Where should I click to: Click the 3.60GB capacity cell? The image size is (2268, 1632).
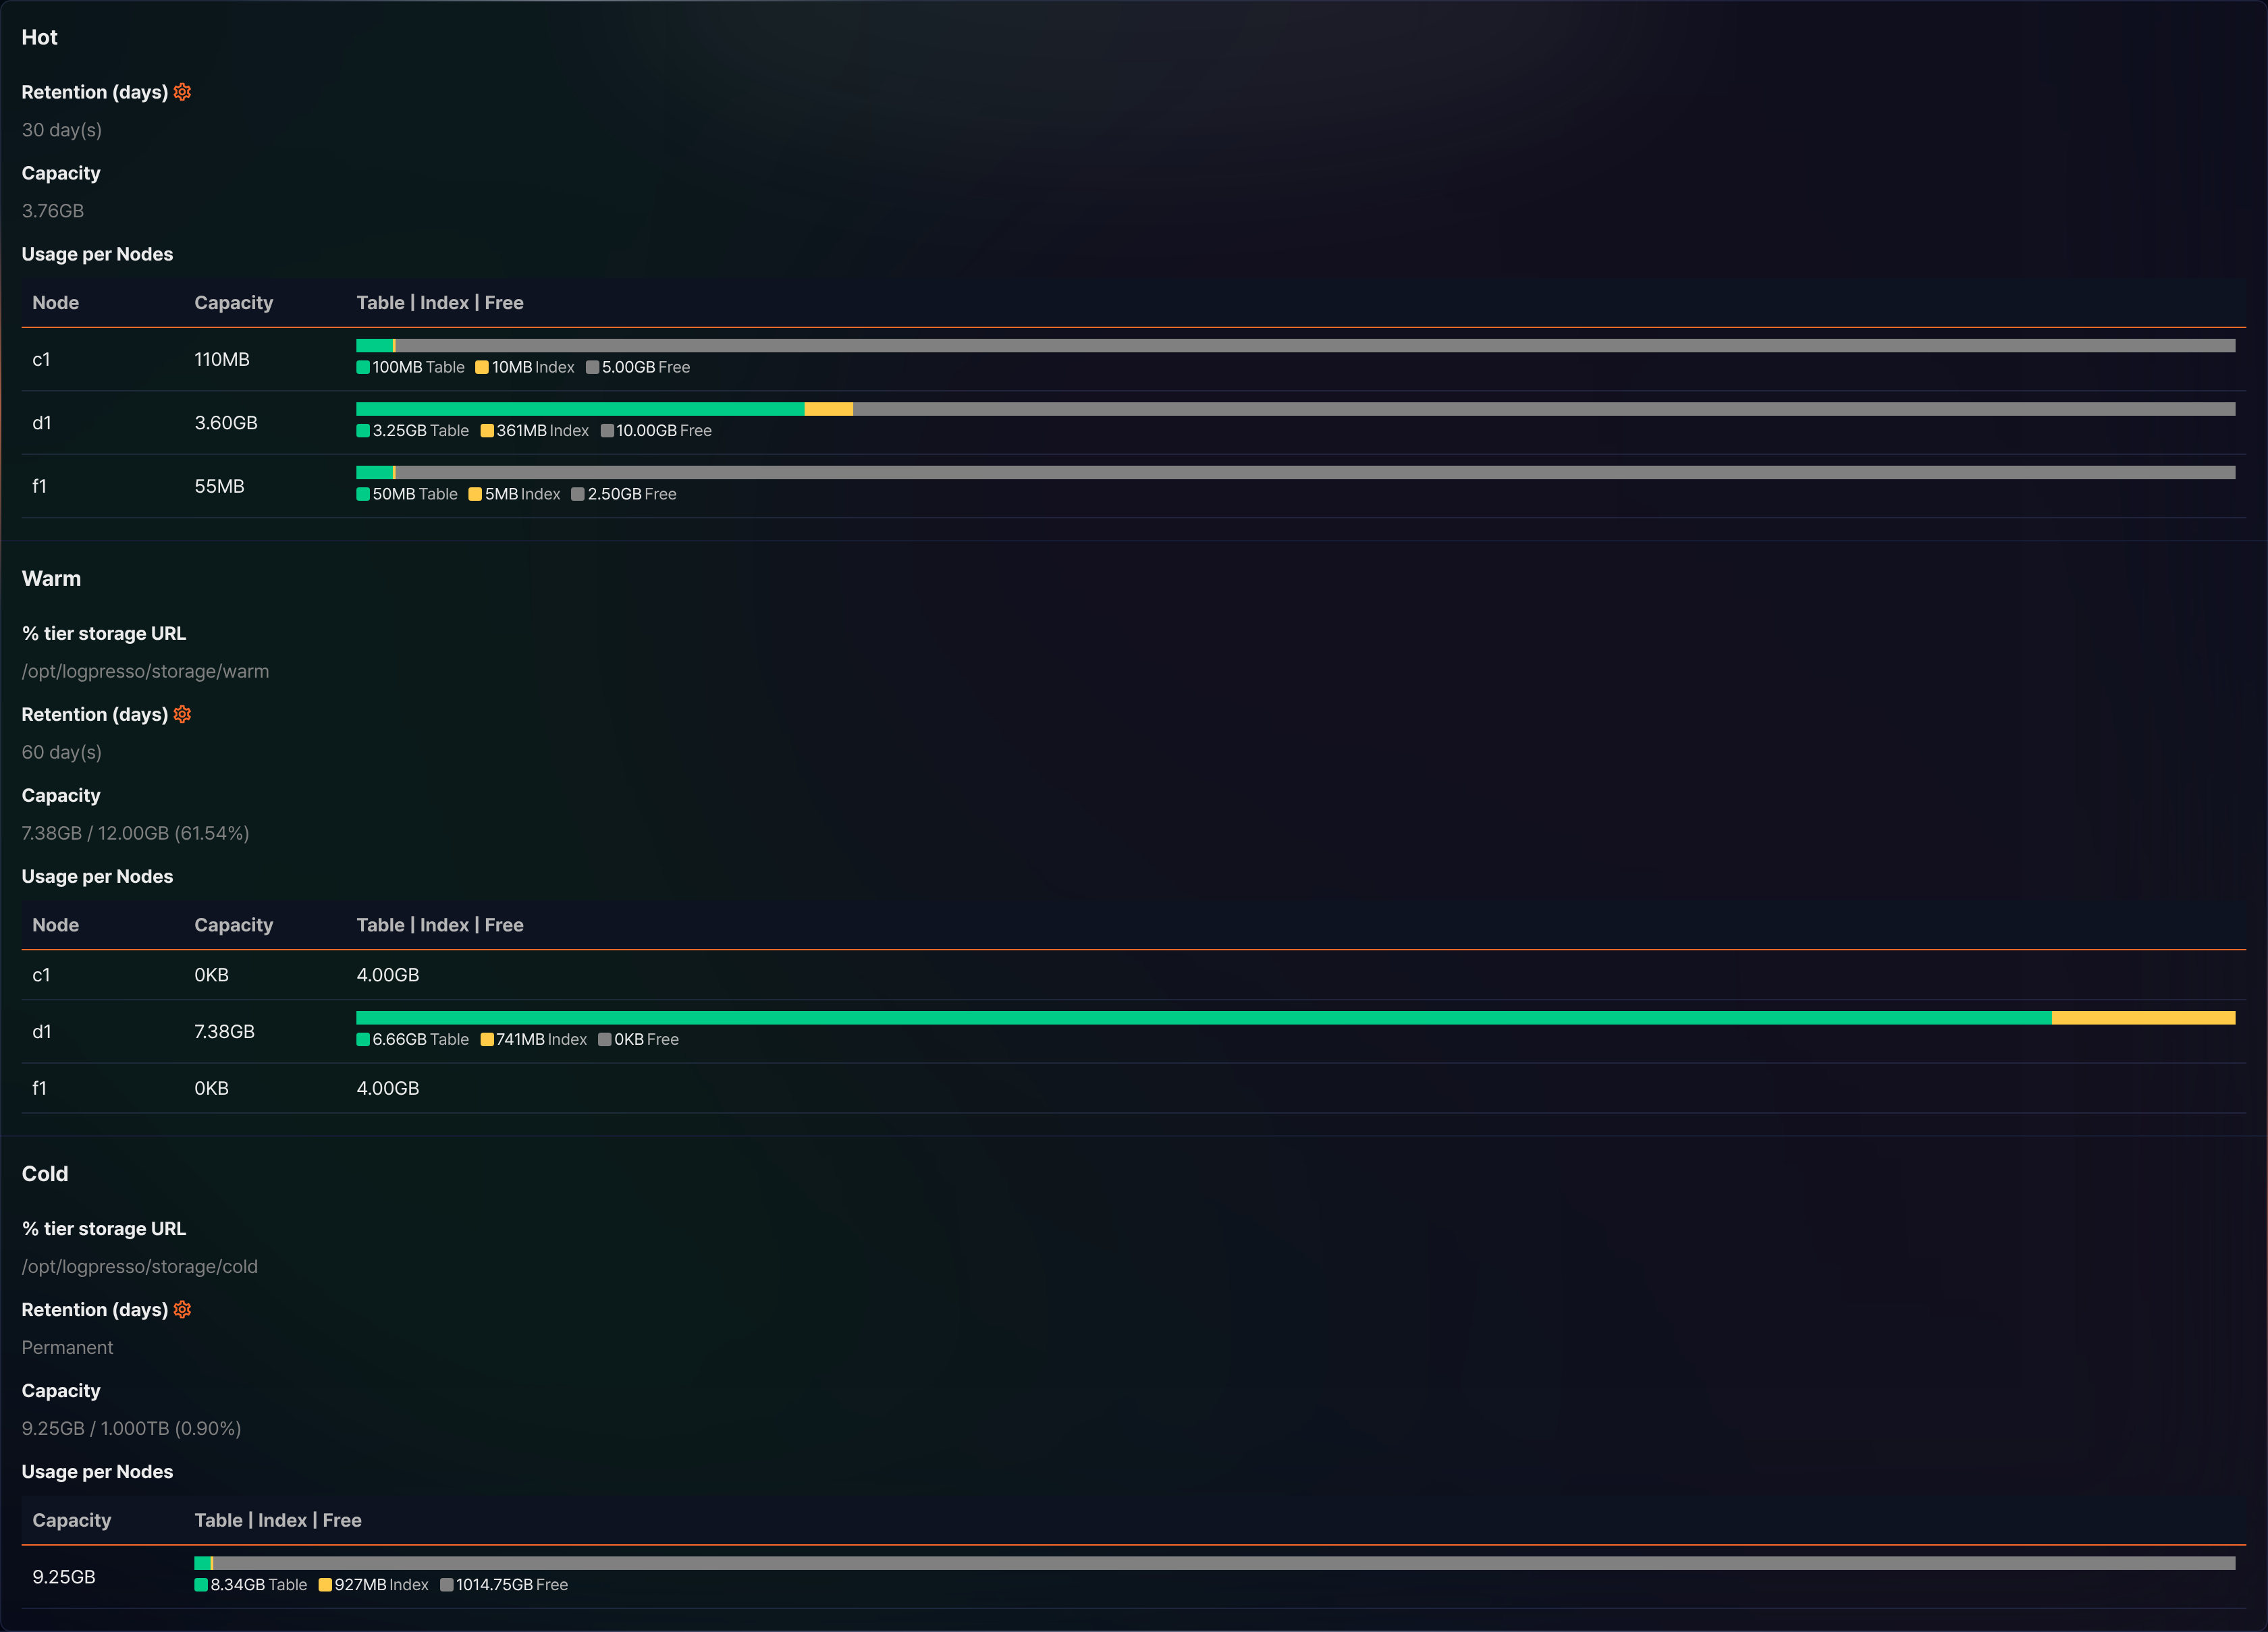click(x=226, y=423)
